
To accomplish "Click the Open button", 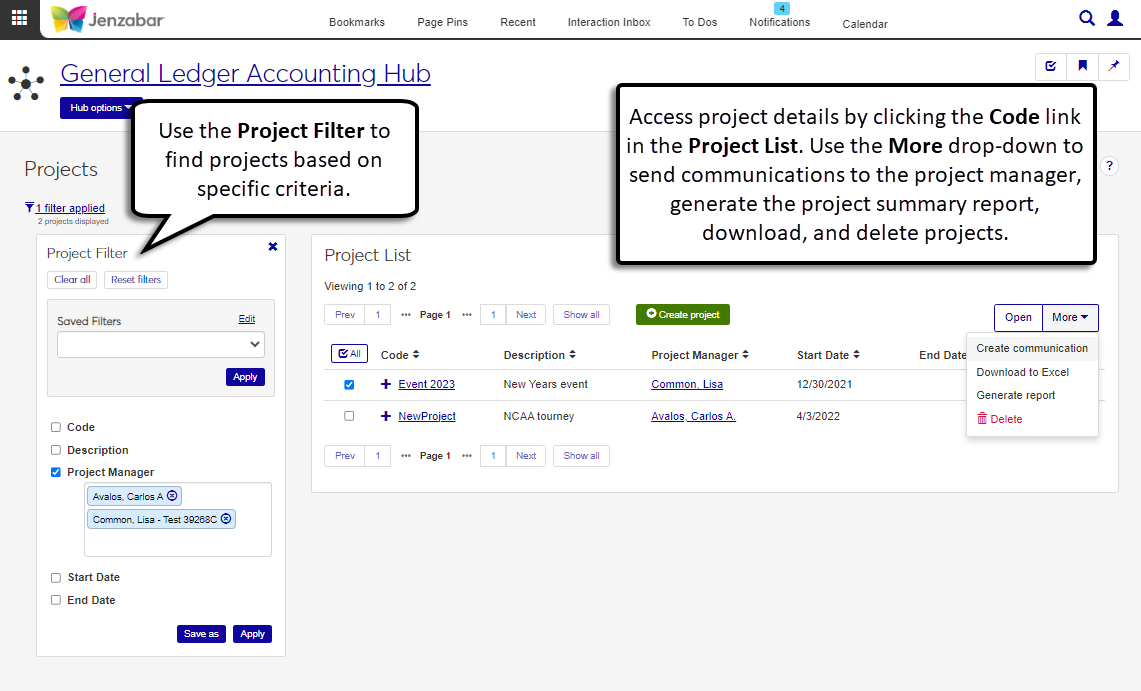I will 1018,317.
